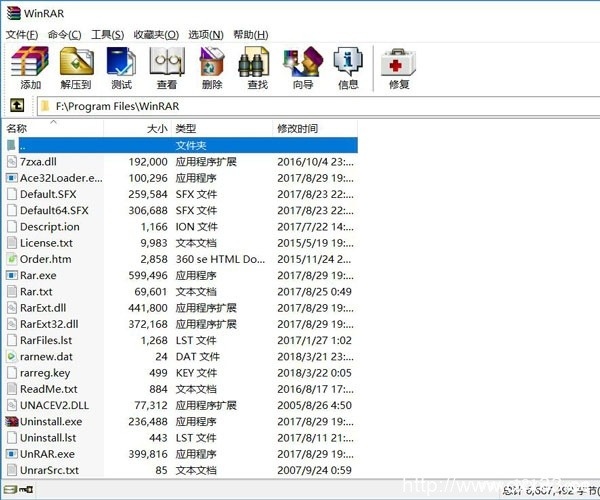
Task: Open the Tools (工具) menu
Action: [108, 35]
